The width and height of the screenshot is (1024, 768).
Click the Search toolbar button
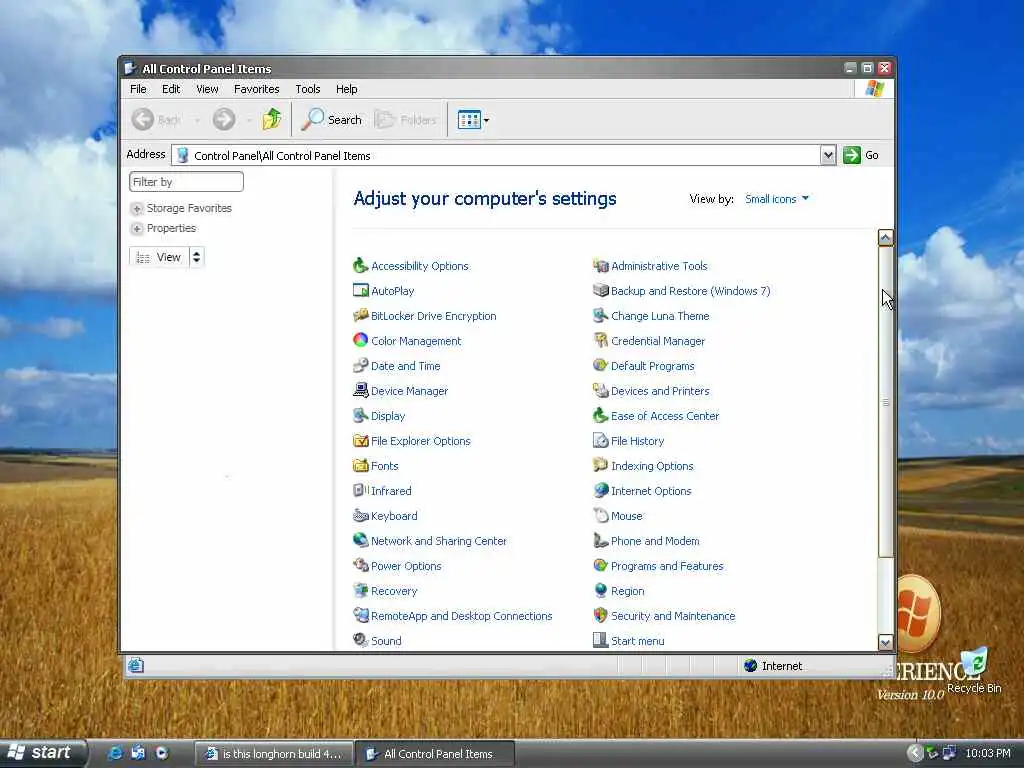click(x=332, y=120)
